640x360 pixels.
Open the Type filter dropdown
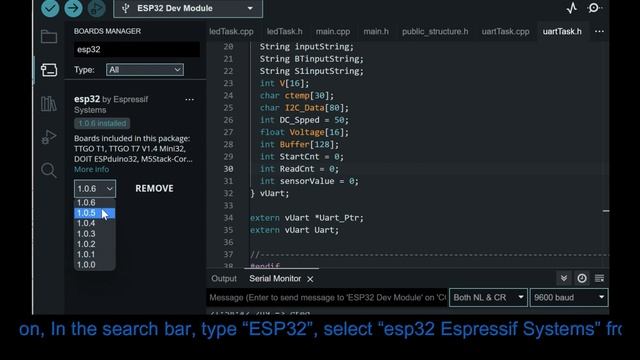pyautogui.click(x=145, y=70)
